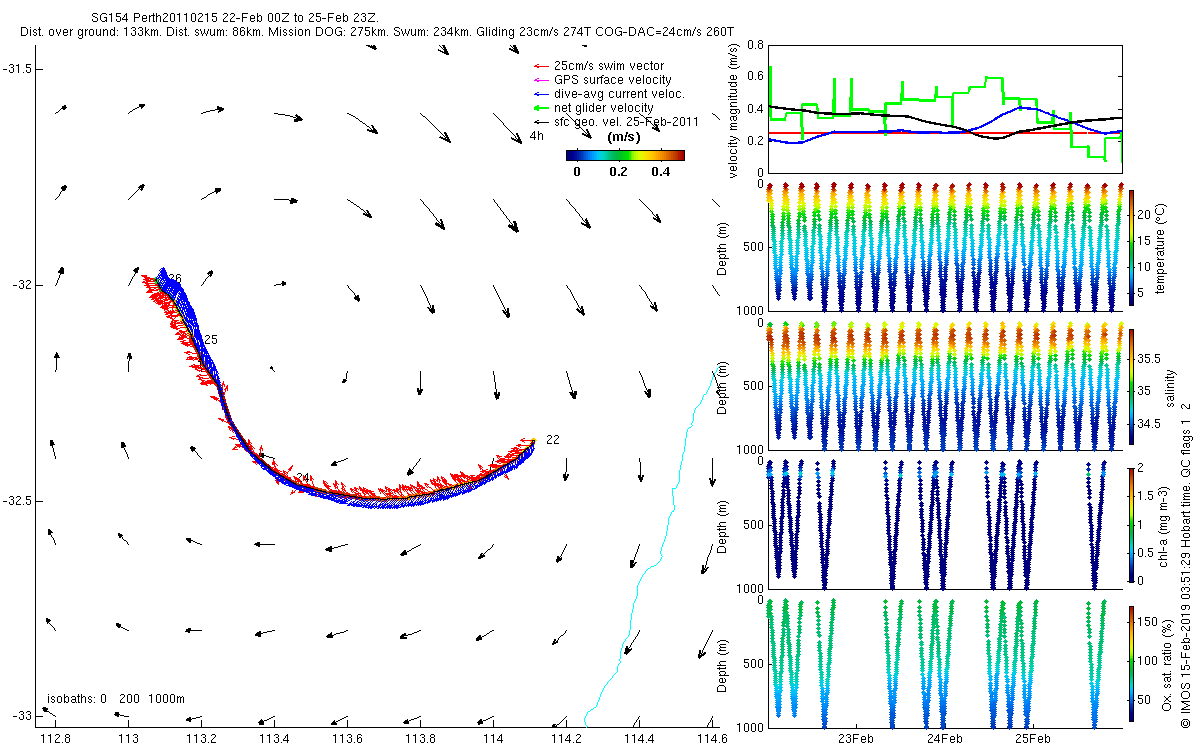The height and width of the screenshot is (750, 1200).
Task: Click the magenta GPS surface velocity legend arrow
Action: (541, 80)
